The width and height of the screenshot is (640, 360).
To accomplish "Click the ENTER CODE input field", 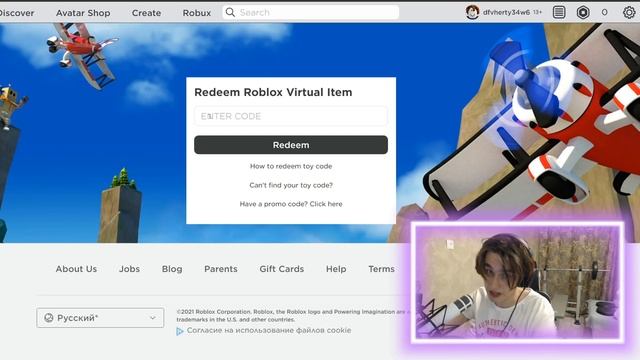I will (x=291, y=116).
